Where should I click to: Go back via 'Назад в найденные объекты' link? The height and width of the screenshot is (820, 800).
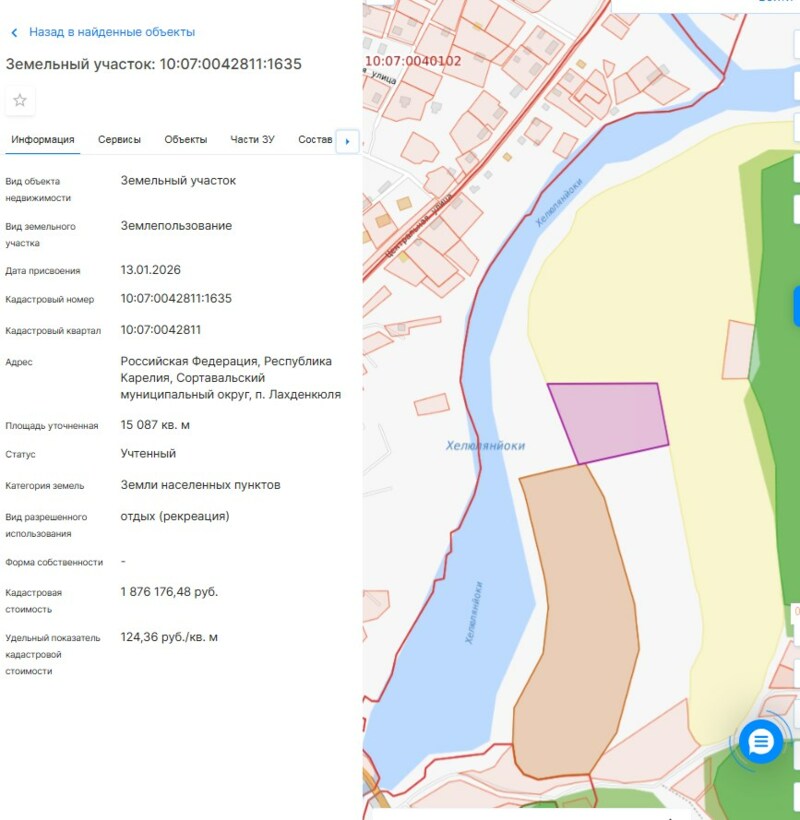(x=111, y=32)
